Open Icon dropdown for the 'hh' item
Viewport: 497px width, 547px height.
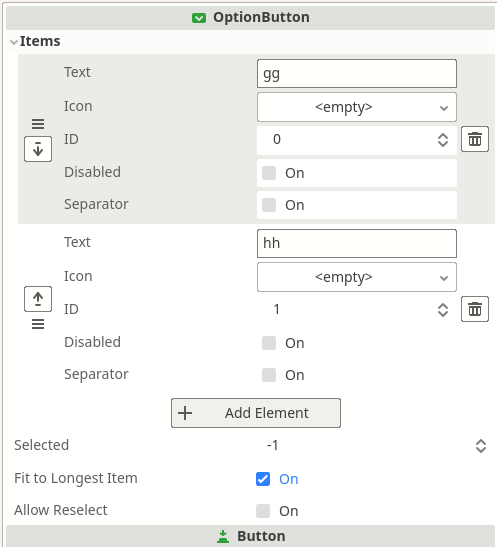[357, 277]
